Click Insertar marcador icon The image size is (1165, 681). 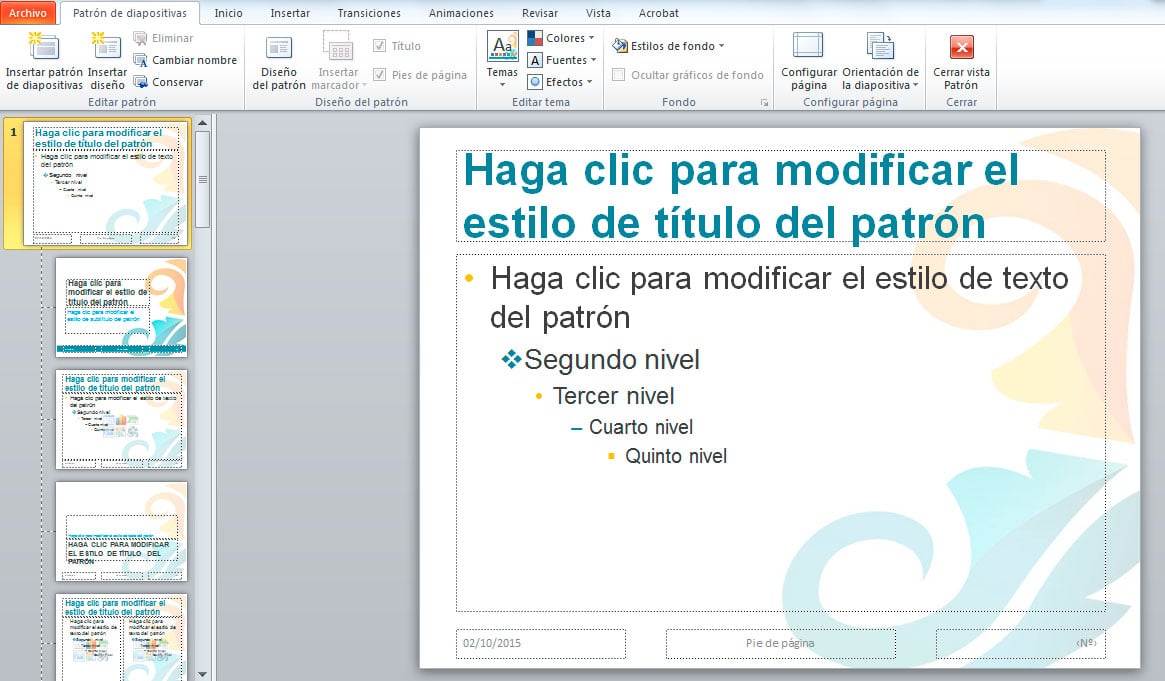click(x=338, y=48)
